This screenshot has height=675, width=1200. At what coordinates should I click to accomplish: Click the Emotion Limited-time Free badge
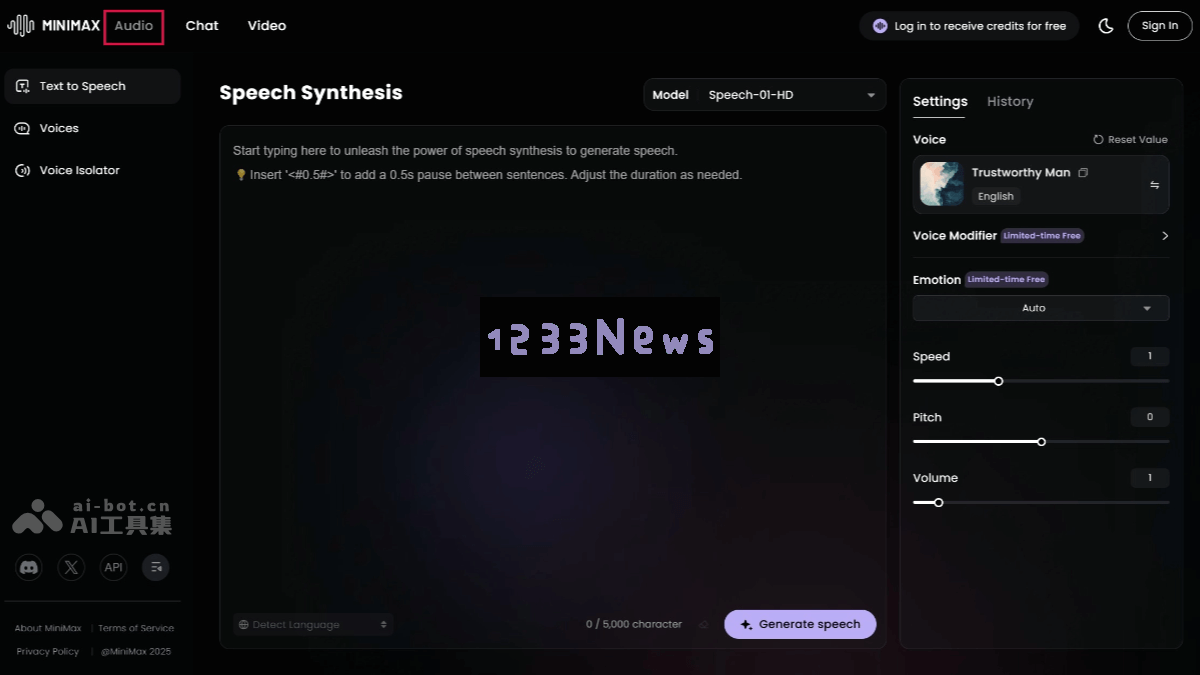[x=1006, y=280]
